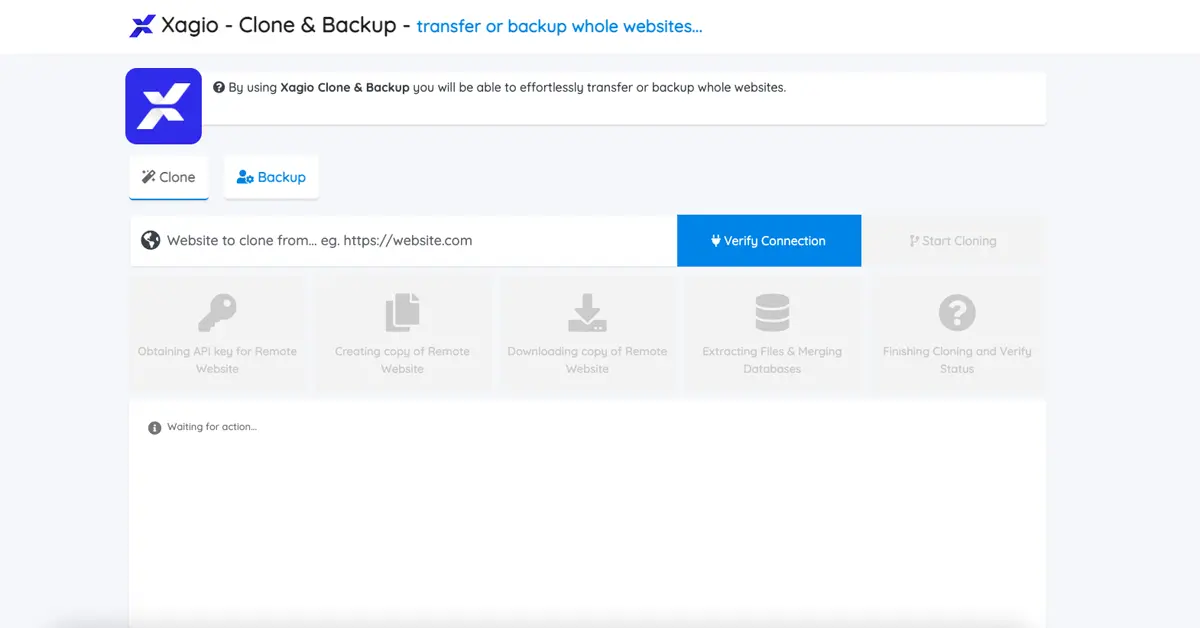Viewport: 1200px width, 628px height.
Task: Click the Start Cloning button
Action: (x=952, y=241)
